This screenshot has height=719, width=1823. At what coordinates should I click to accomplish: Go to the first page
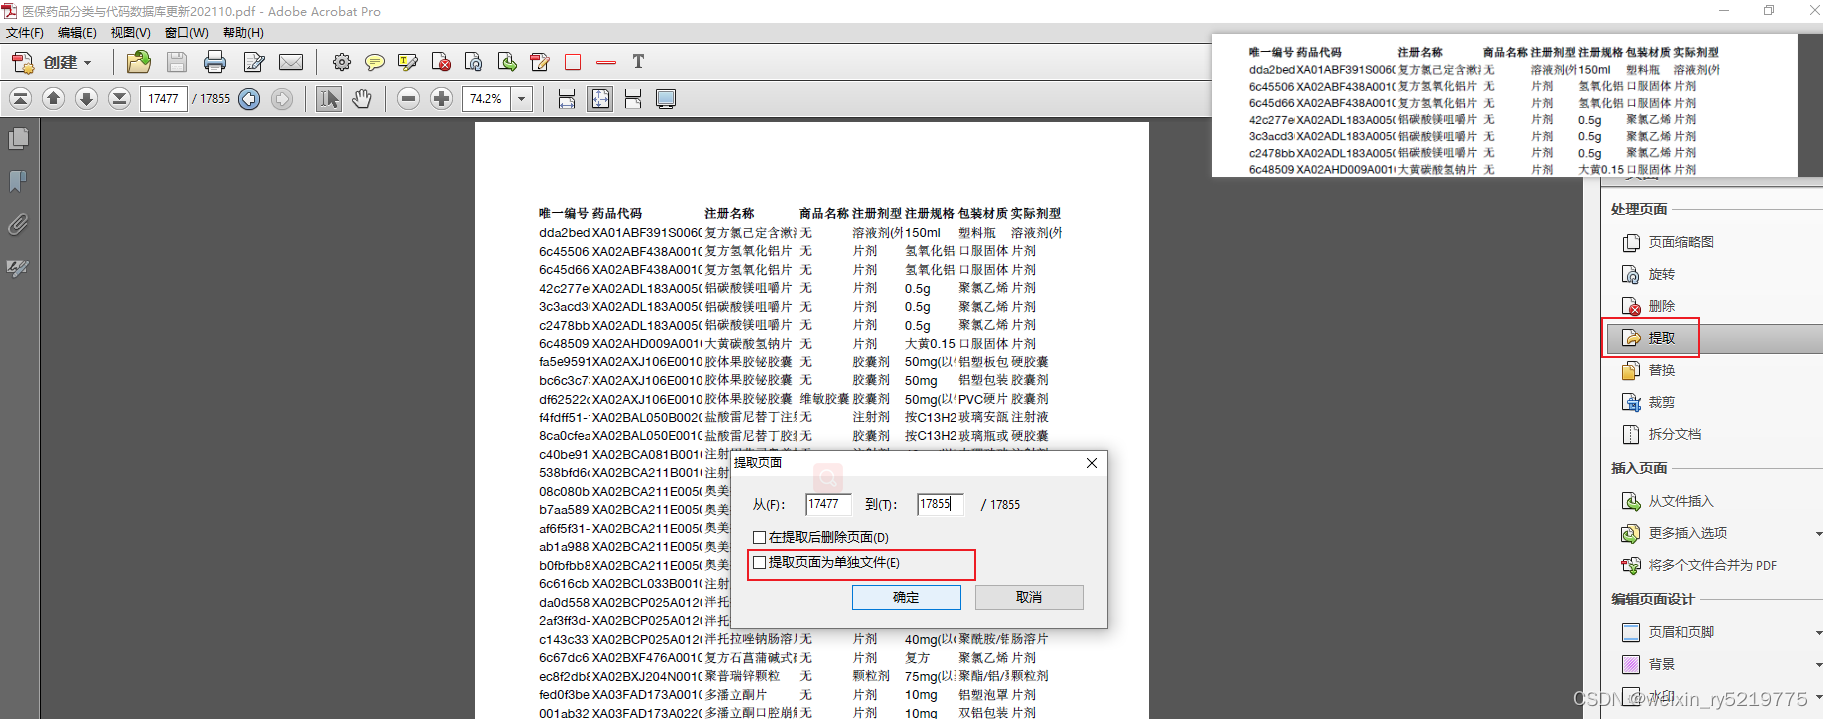point(21,98)
